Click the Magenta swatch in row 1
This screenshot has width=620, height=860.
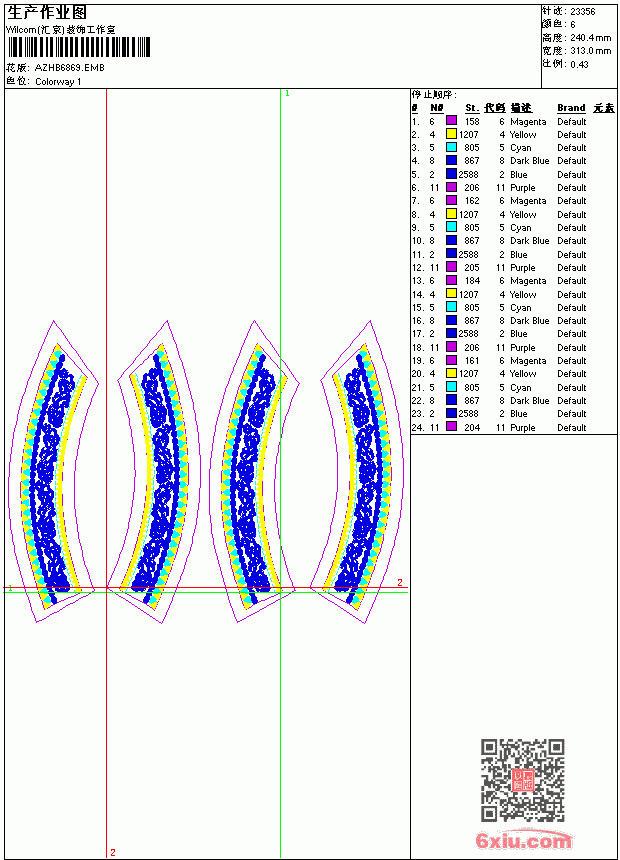(451, 121)
